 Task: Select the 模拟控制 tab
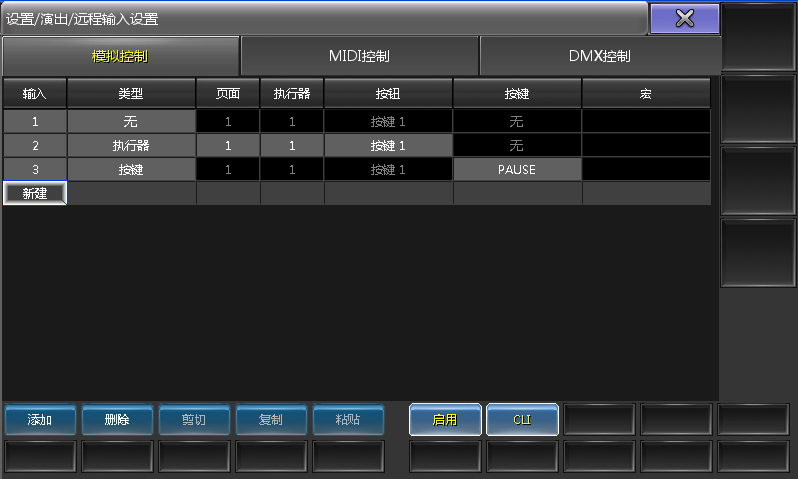tap(120, 56)
